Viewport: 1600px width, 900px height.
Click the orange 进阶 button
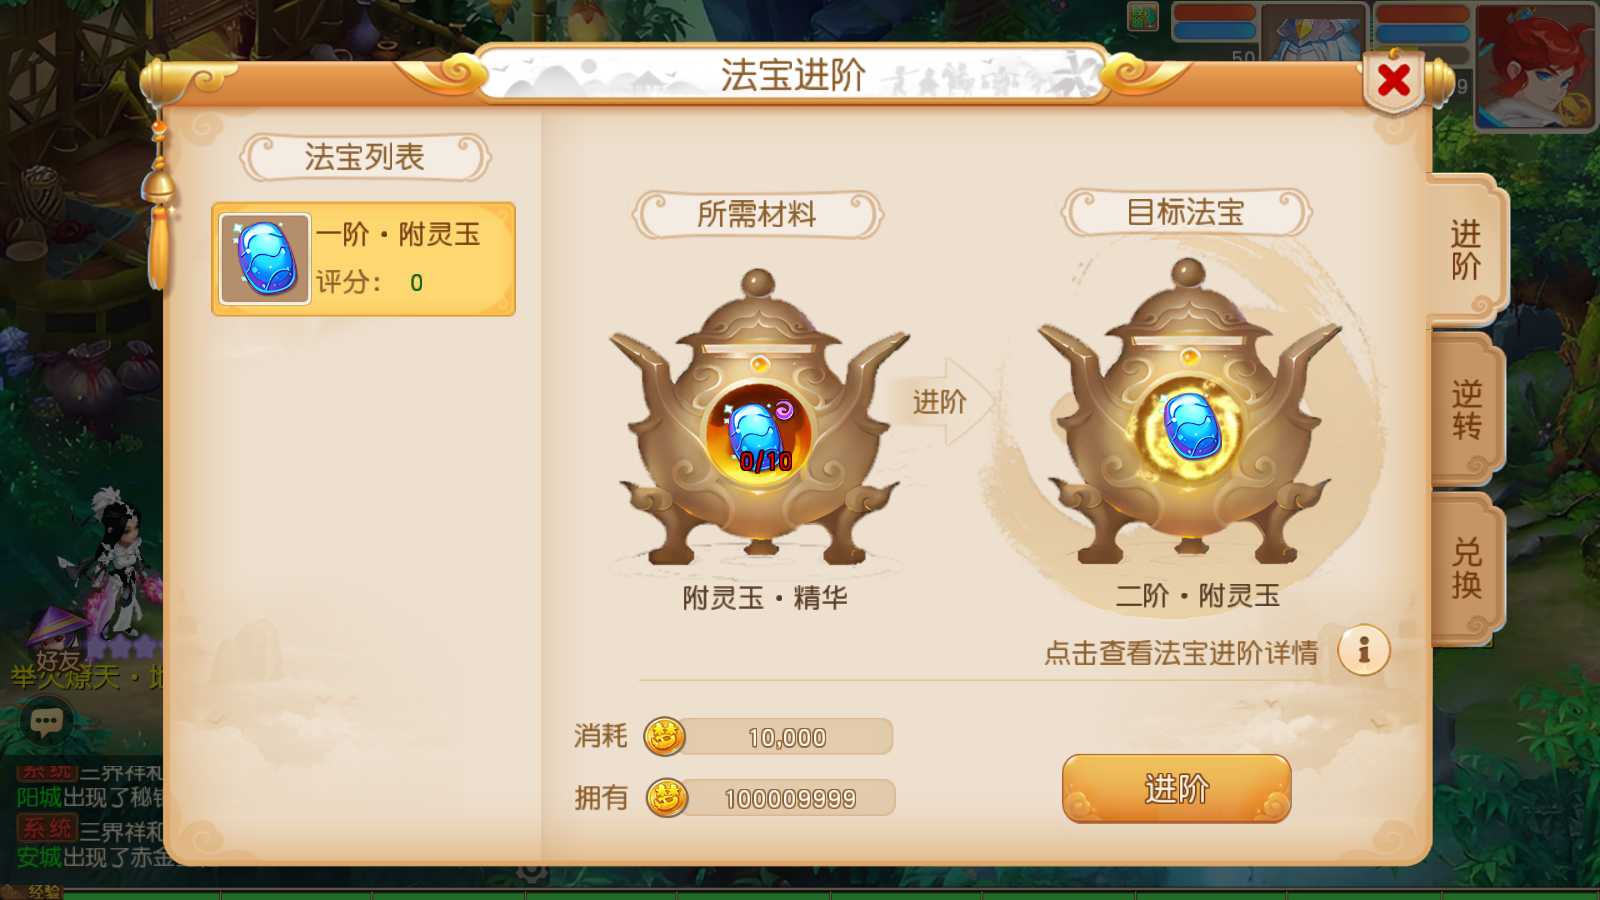[x=1176, y=789]
